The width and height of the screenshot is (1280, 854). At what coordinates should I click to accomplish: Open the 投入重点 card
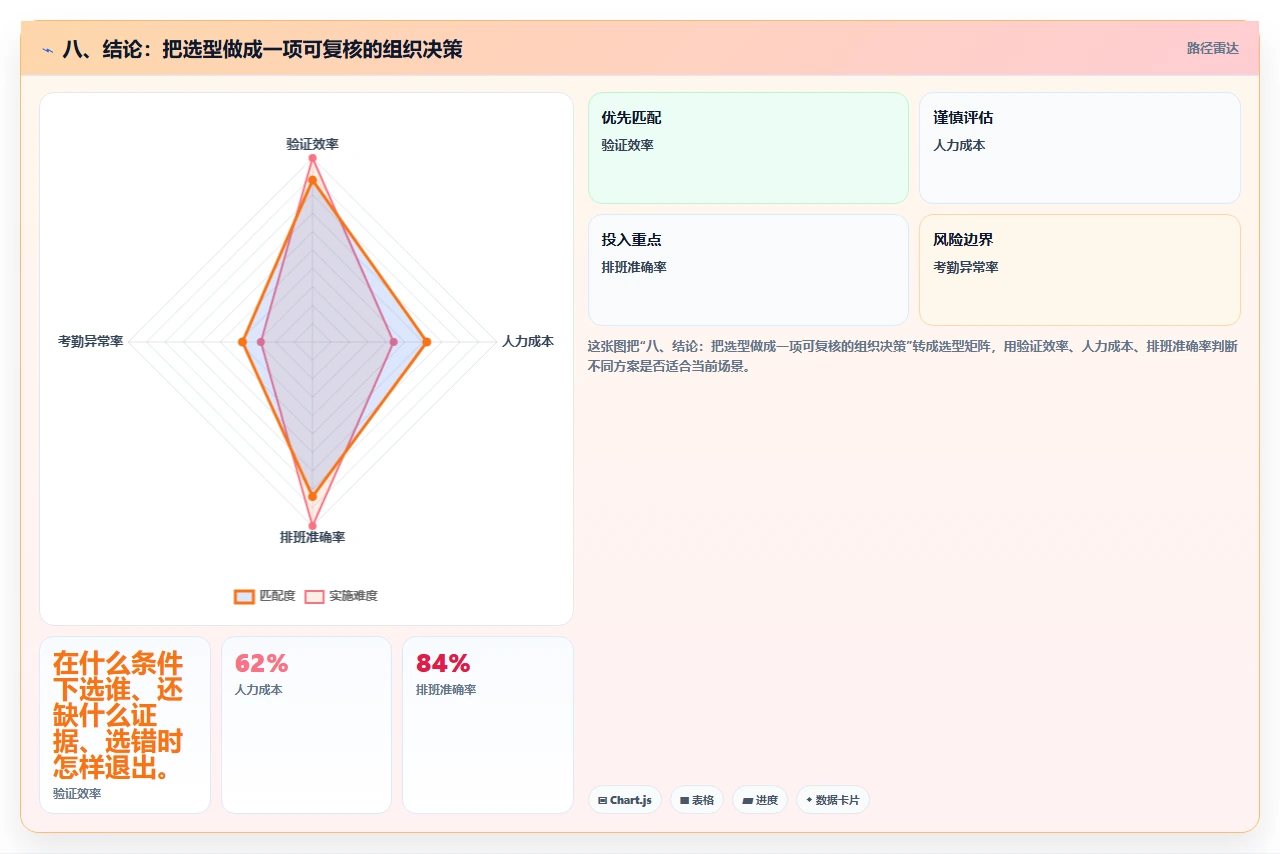point(748,270)
